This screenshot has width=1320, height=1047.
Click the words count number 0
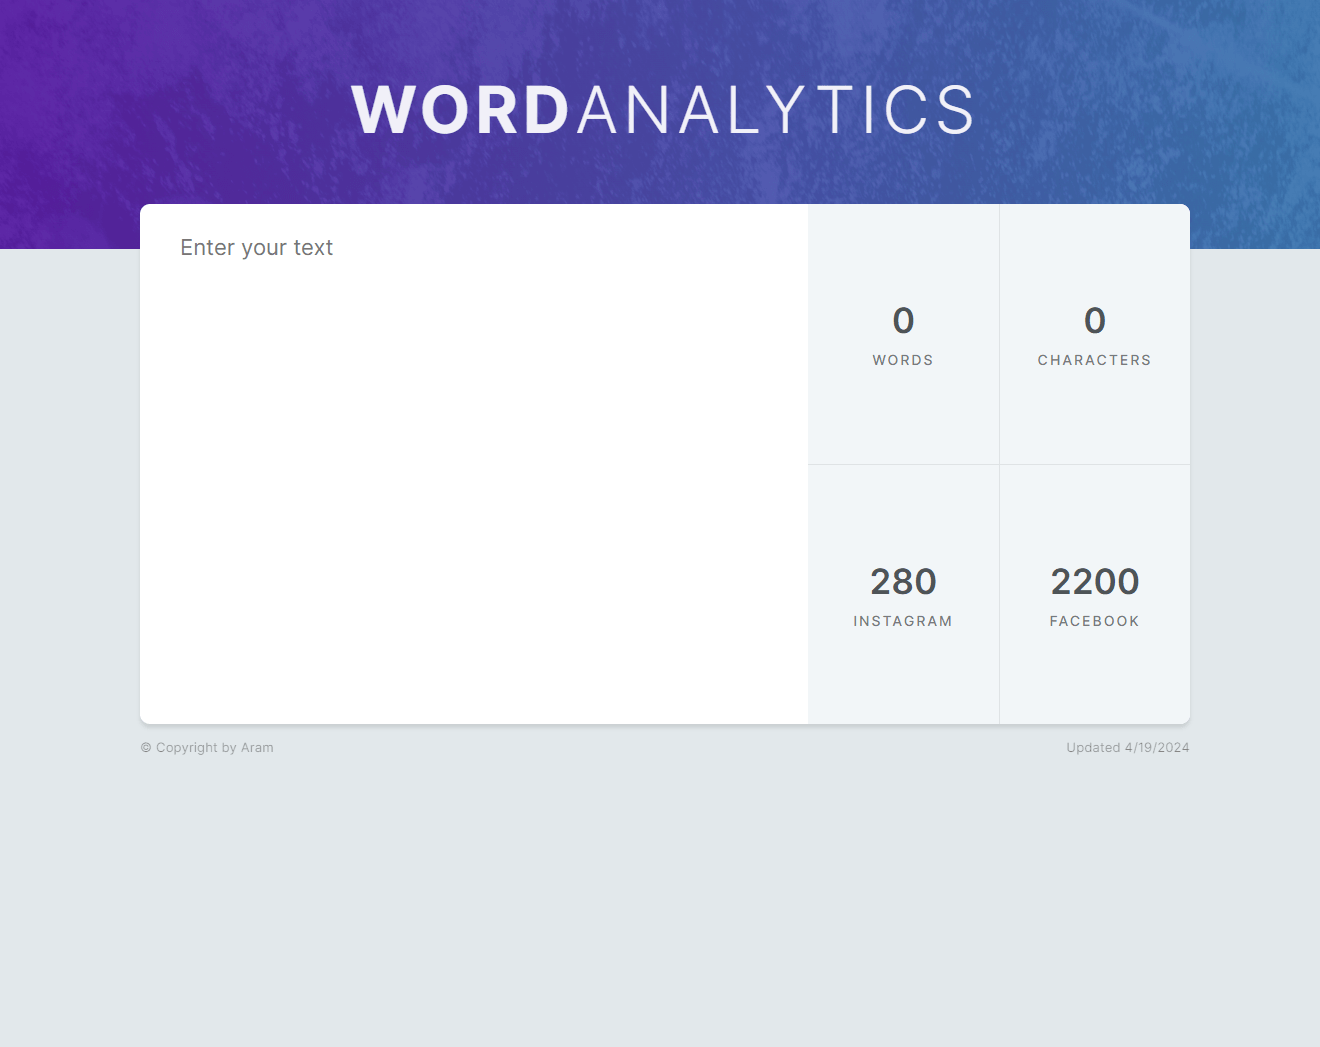903,321
